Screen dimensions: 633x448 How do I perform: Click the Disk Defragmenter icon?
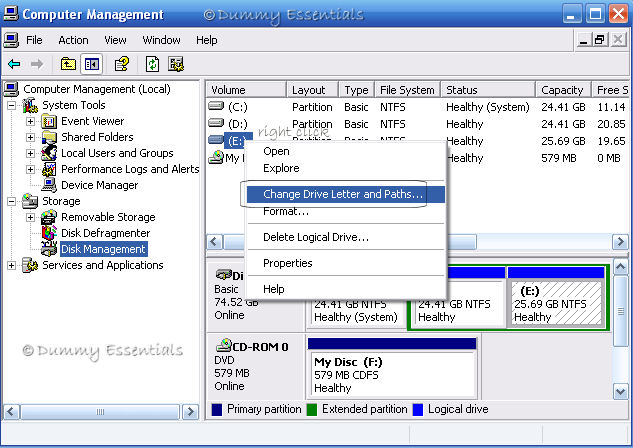point(49,233)
